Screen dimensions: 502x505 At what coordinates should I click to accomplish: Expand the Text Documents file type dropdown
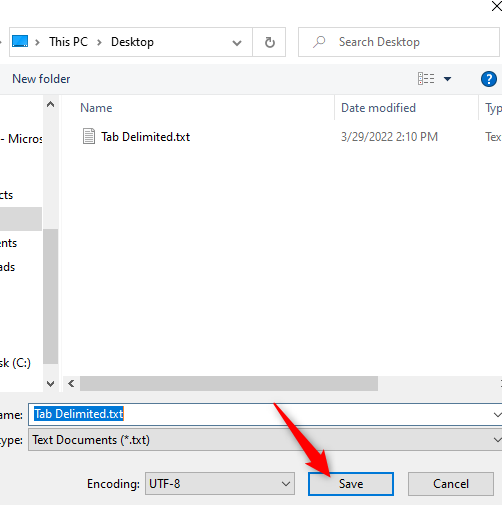[265, 440]
